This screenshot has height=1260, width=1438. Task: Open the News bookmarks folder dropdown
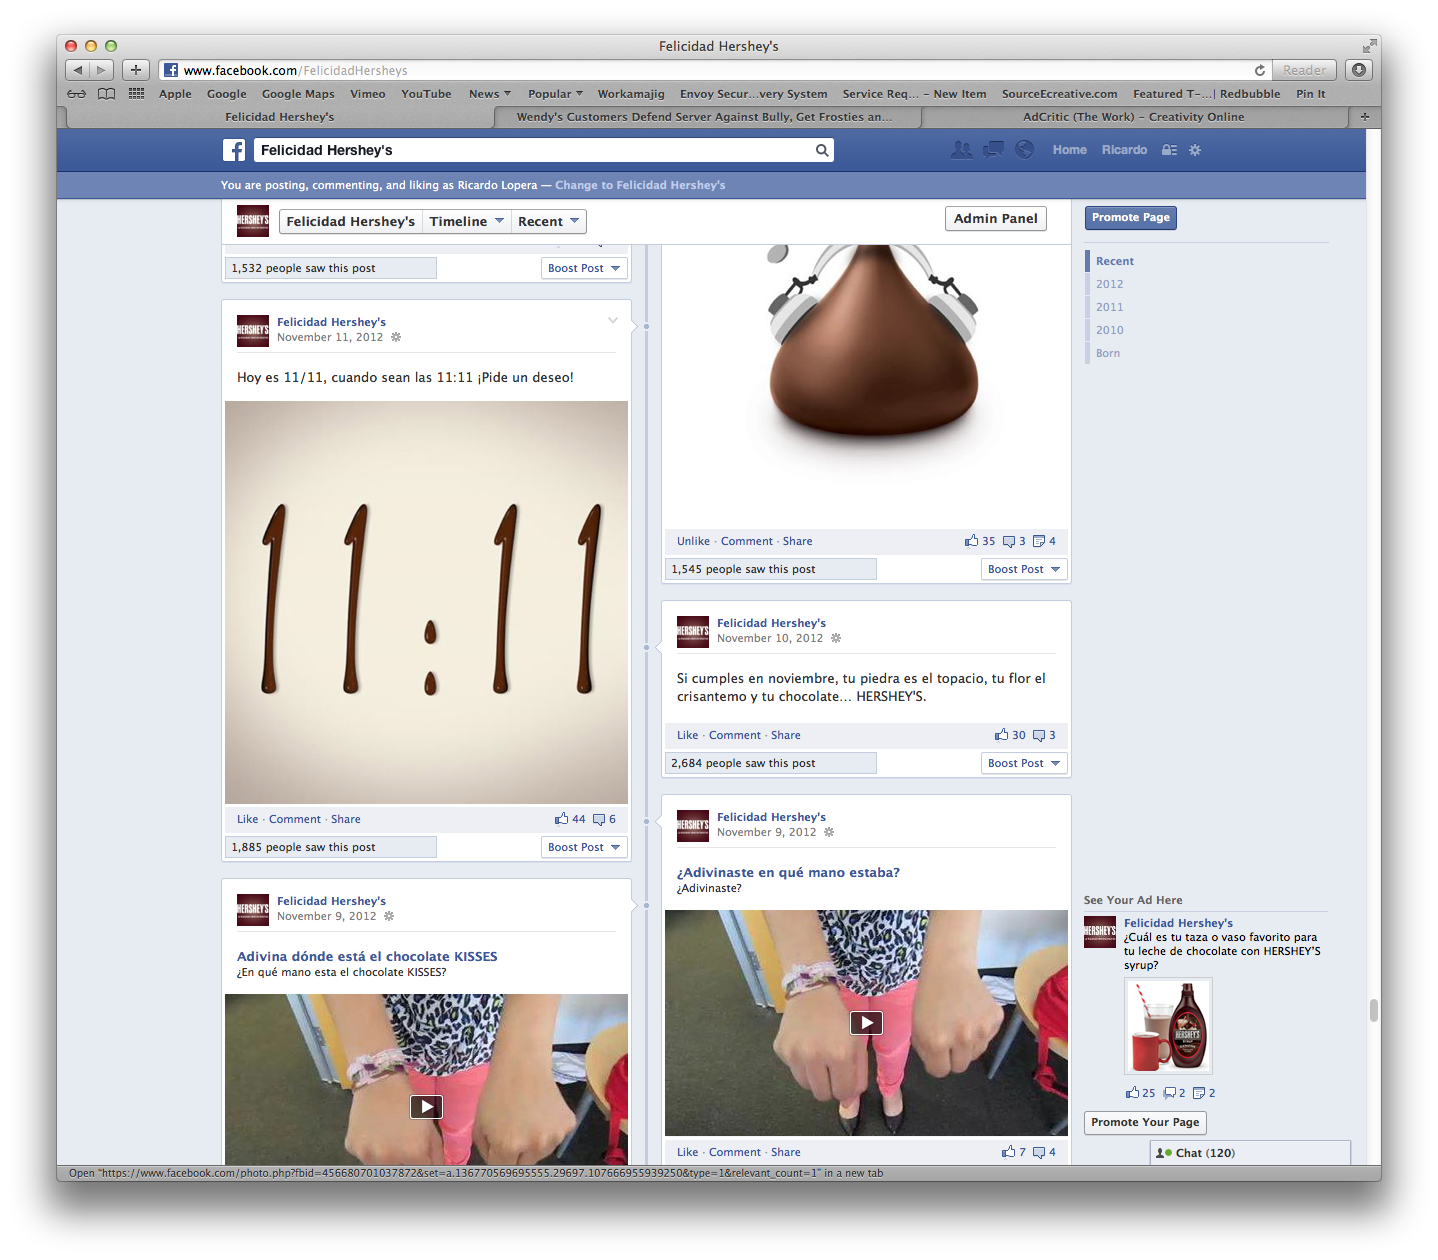(490, 94)
